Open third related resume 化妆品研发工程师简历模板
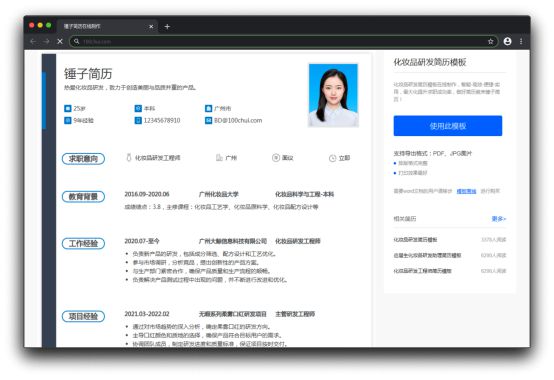This screenshot has width=554, height=380. [422, 271]
